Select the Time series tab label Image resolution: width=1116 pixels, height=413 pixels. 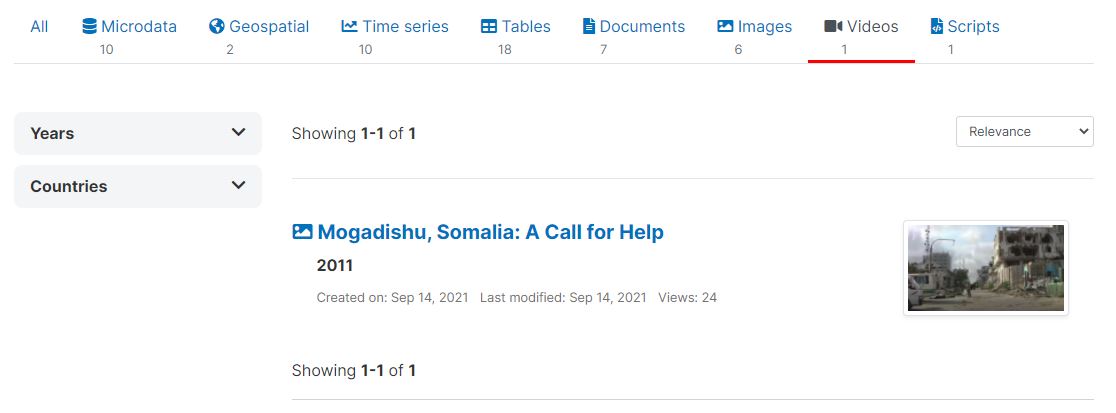coord(405,27)
